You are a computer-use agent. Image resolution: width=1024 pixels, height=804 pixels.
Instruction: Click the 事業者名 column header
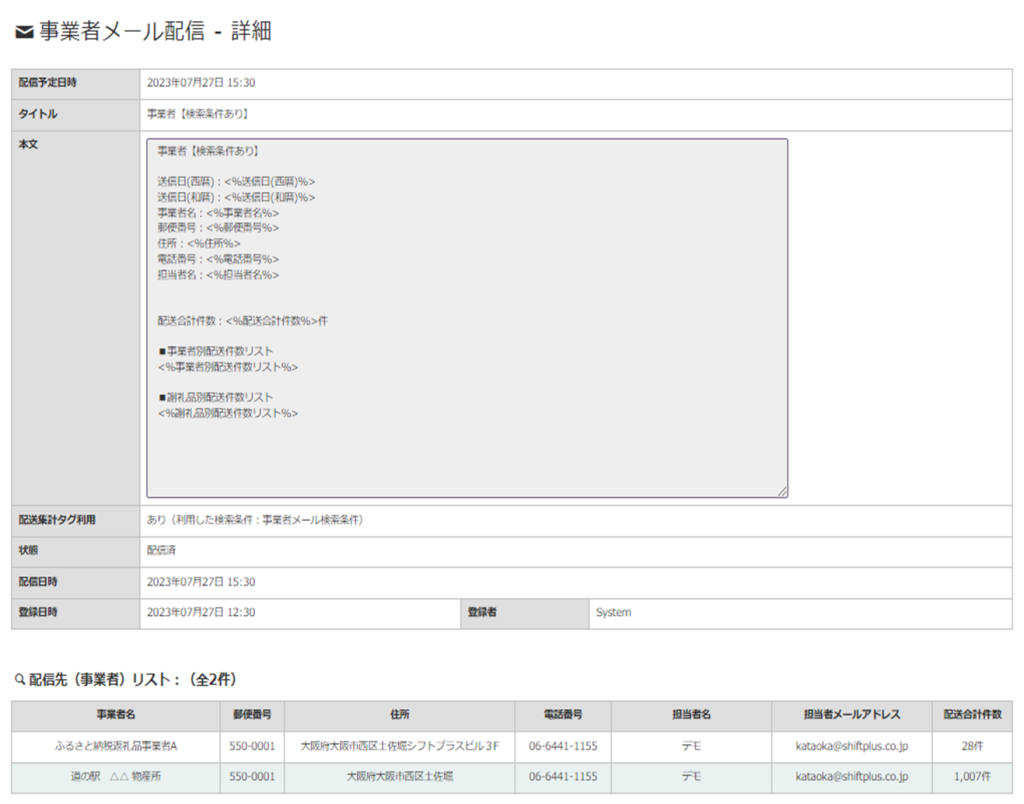click(x=115, y=715)
